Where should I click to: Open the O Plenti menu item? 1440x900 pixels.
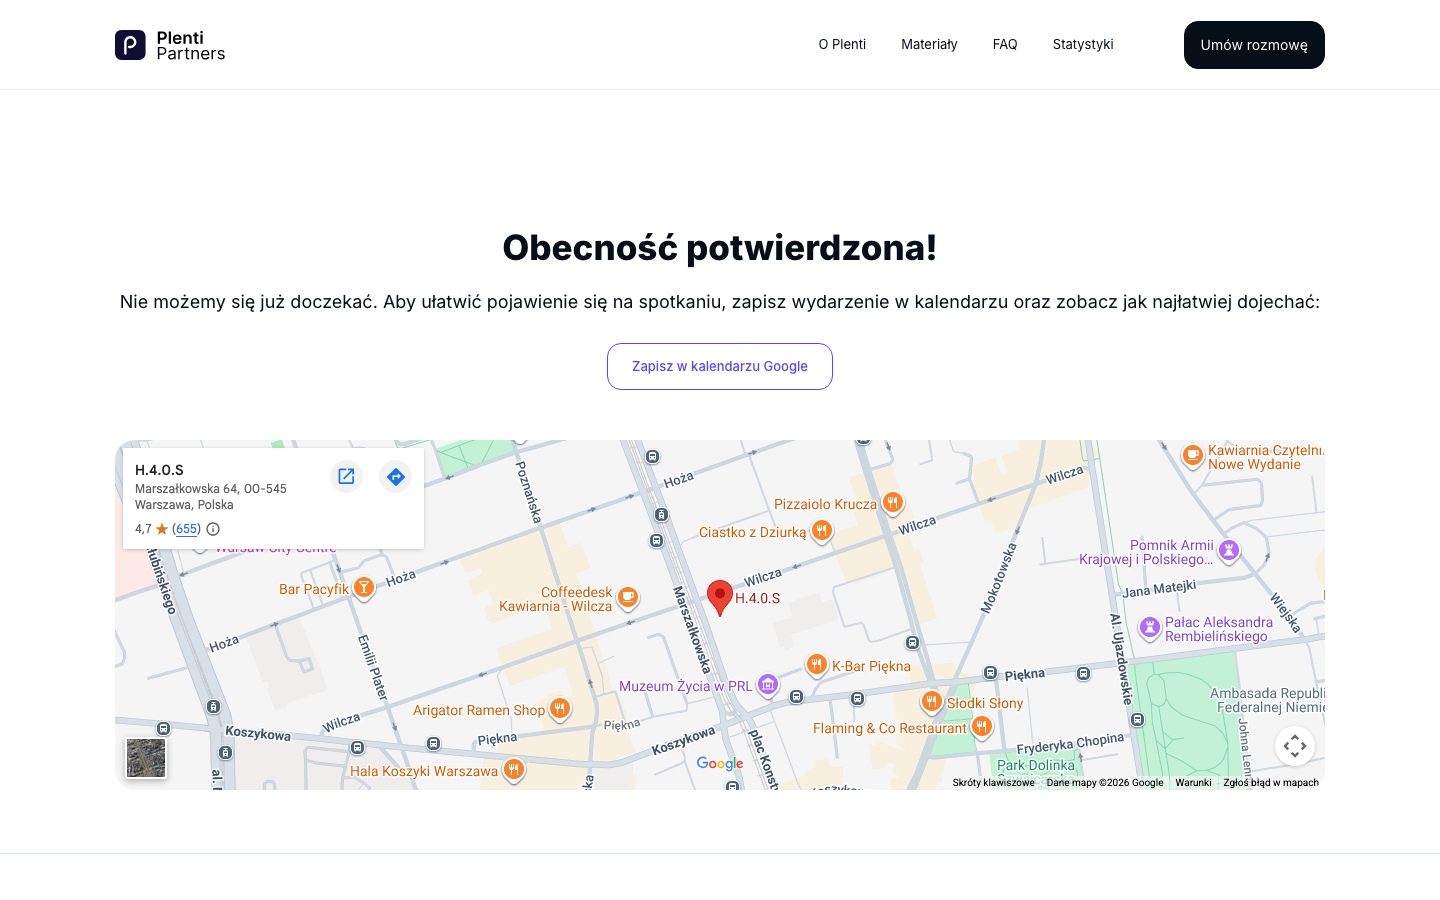(842, 44)
